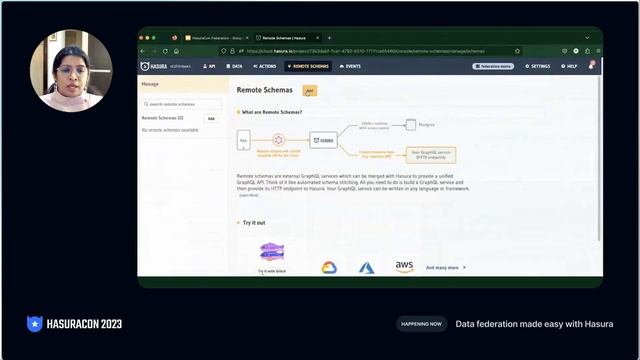Click the HASURA box in the diagram
640x360 pixels.
tap(323, 140)
